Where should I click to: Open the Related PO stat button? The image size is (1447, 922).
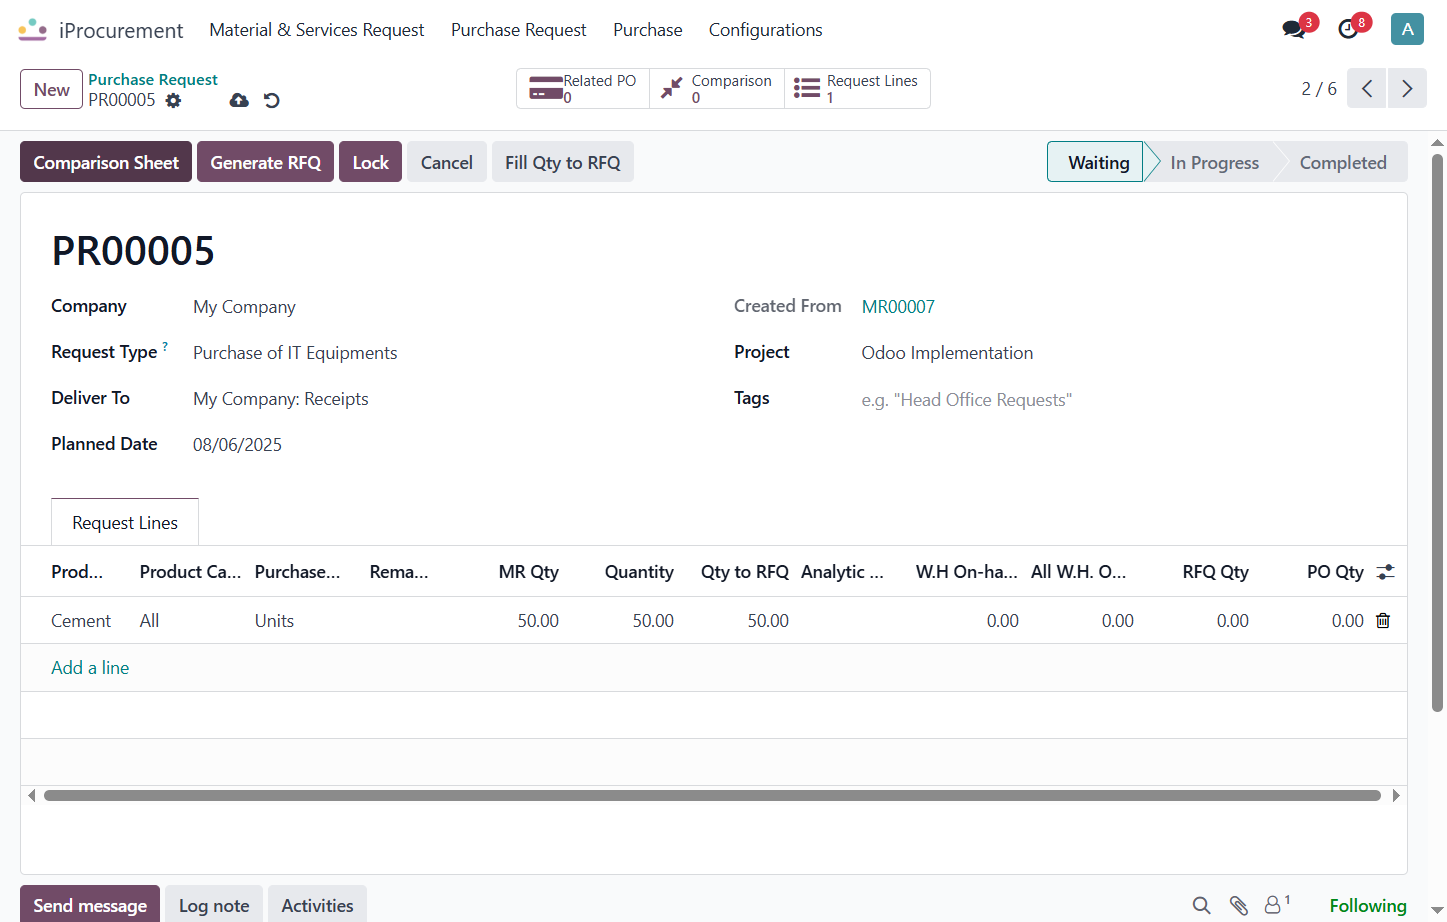(583, 88)
